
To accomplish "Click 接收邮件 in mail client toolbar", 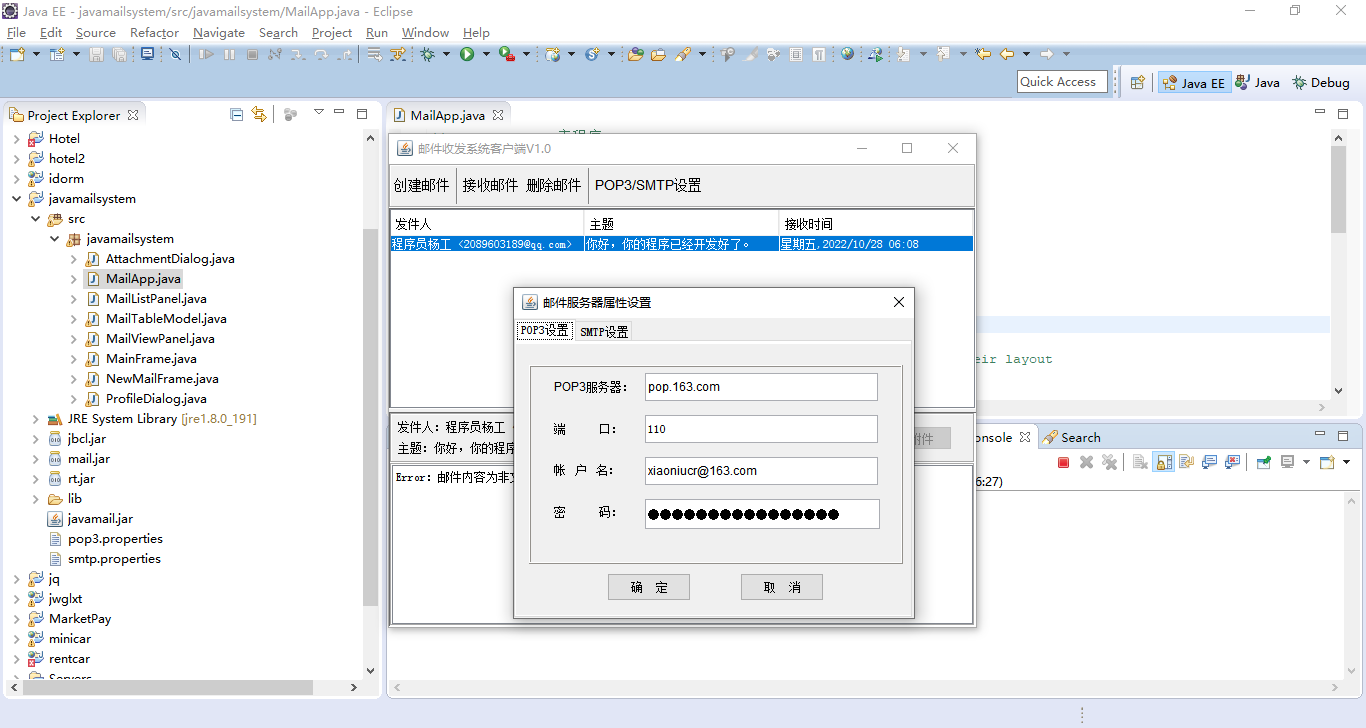I will pos(490,185).
